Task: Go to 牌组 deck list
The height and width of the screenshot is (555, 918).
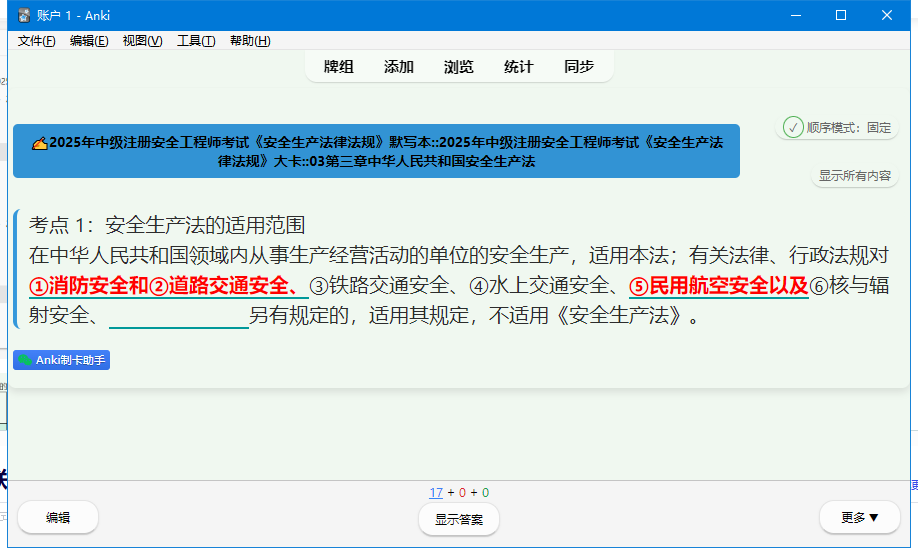Action: click(x=339, y=67)
